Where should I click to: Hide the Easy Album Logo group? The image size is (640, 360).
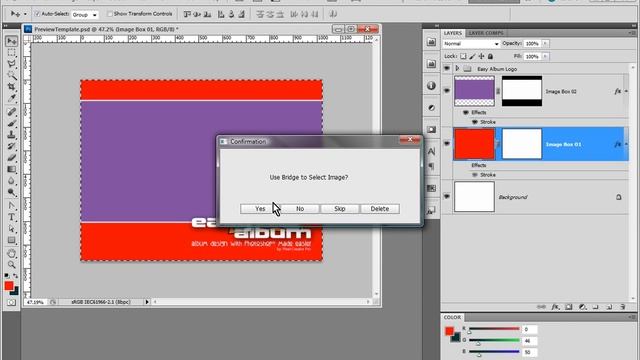[447, 69]
